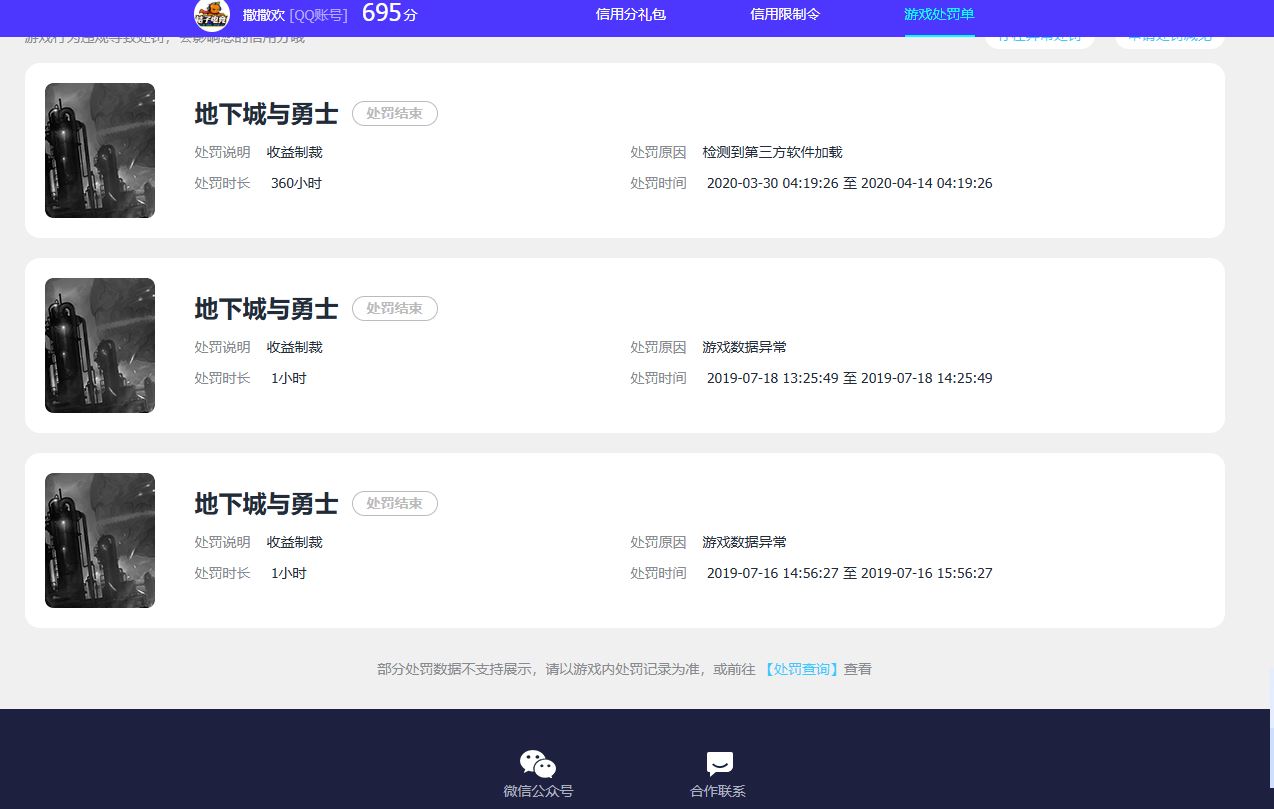Screen dimensions: 1274x809
Task: Click the 微信公众号 footer label
Action: coord(537,790)
